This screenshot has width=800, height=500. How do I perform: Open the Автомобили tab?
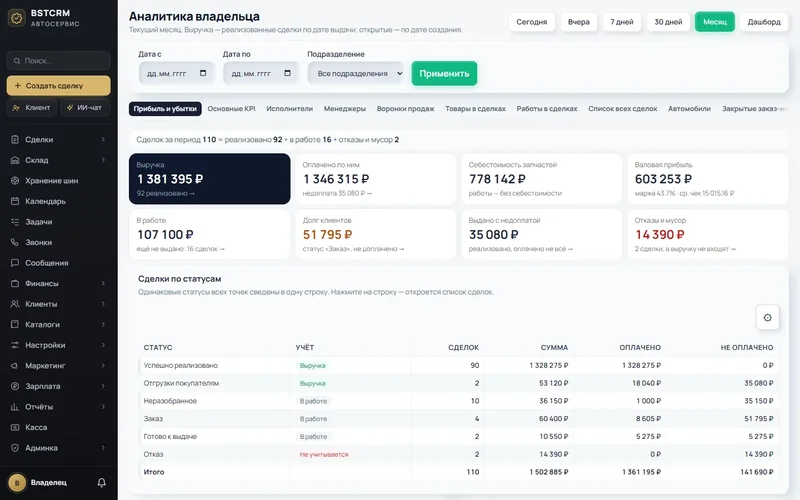pos(689,109)
